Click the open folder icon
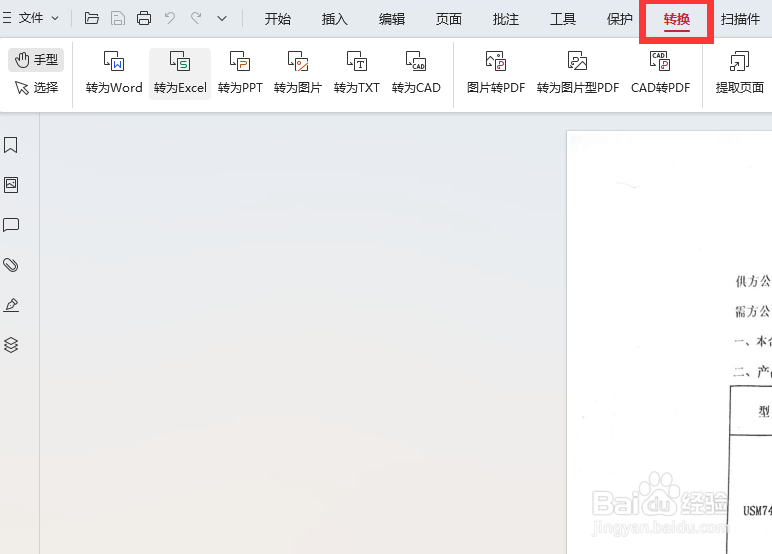 click(92, 18)
